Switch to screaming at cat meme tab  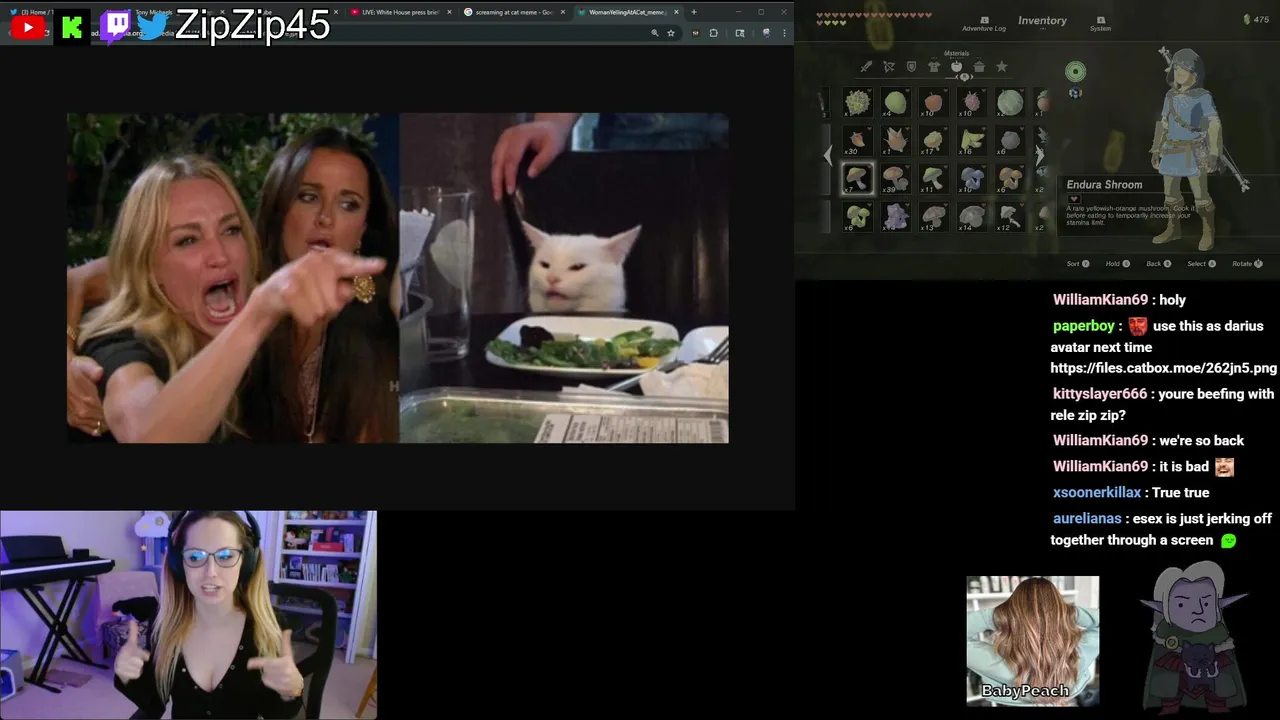(514, 12)
